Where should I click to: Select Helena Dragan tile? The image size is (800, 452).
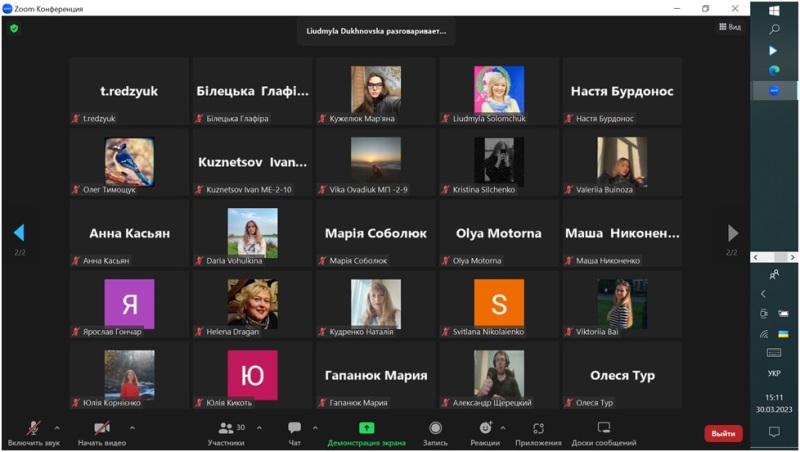click(253, 304)
